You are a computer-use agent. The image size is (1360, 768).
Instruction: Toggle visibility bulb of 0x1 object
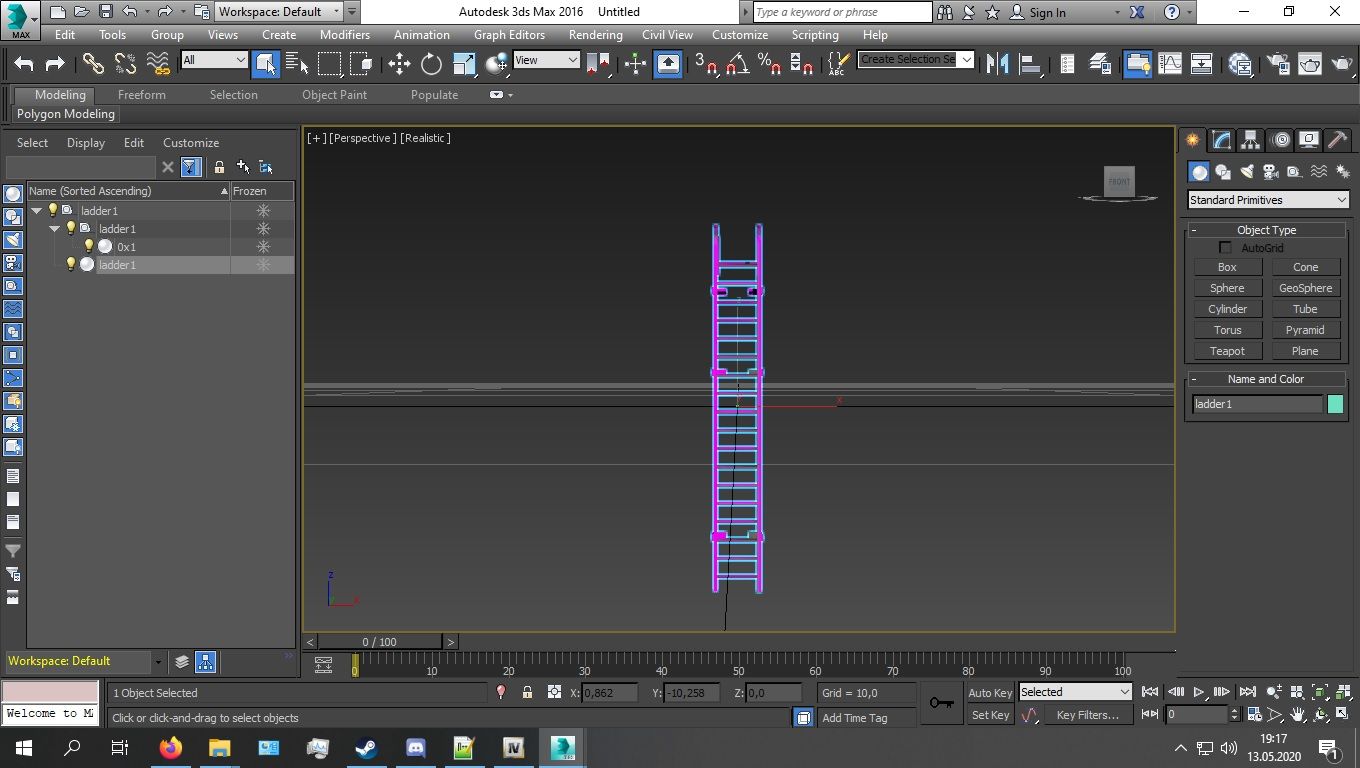88,247
